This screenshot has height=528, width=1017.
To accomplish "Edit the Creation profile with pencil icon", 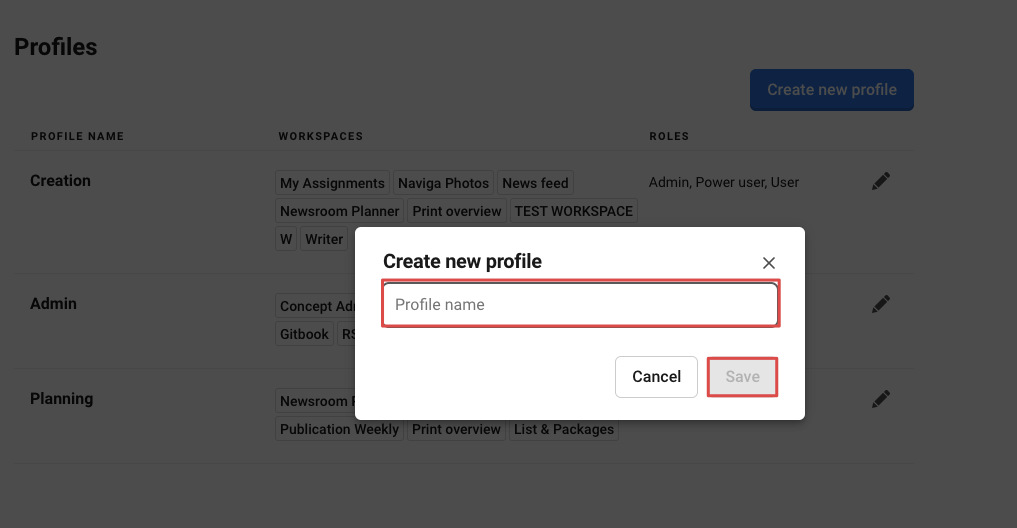I will tap(881, 182).
